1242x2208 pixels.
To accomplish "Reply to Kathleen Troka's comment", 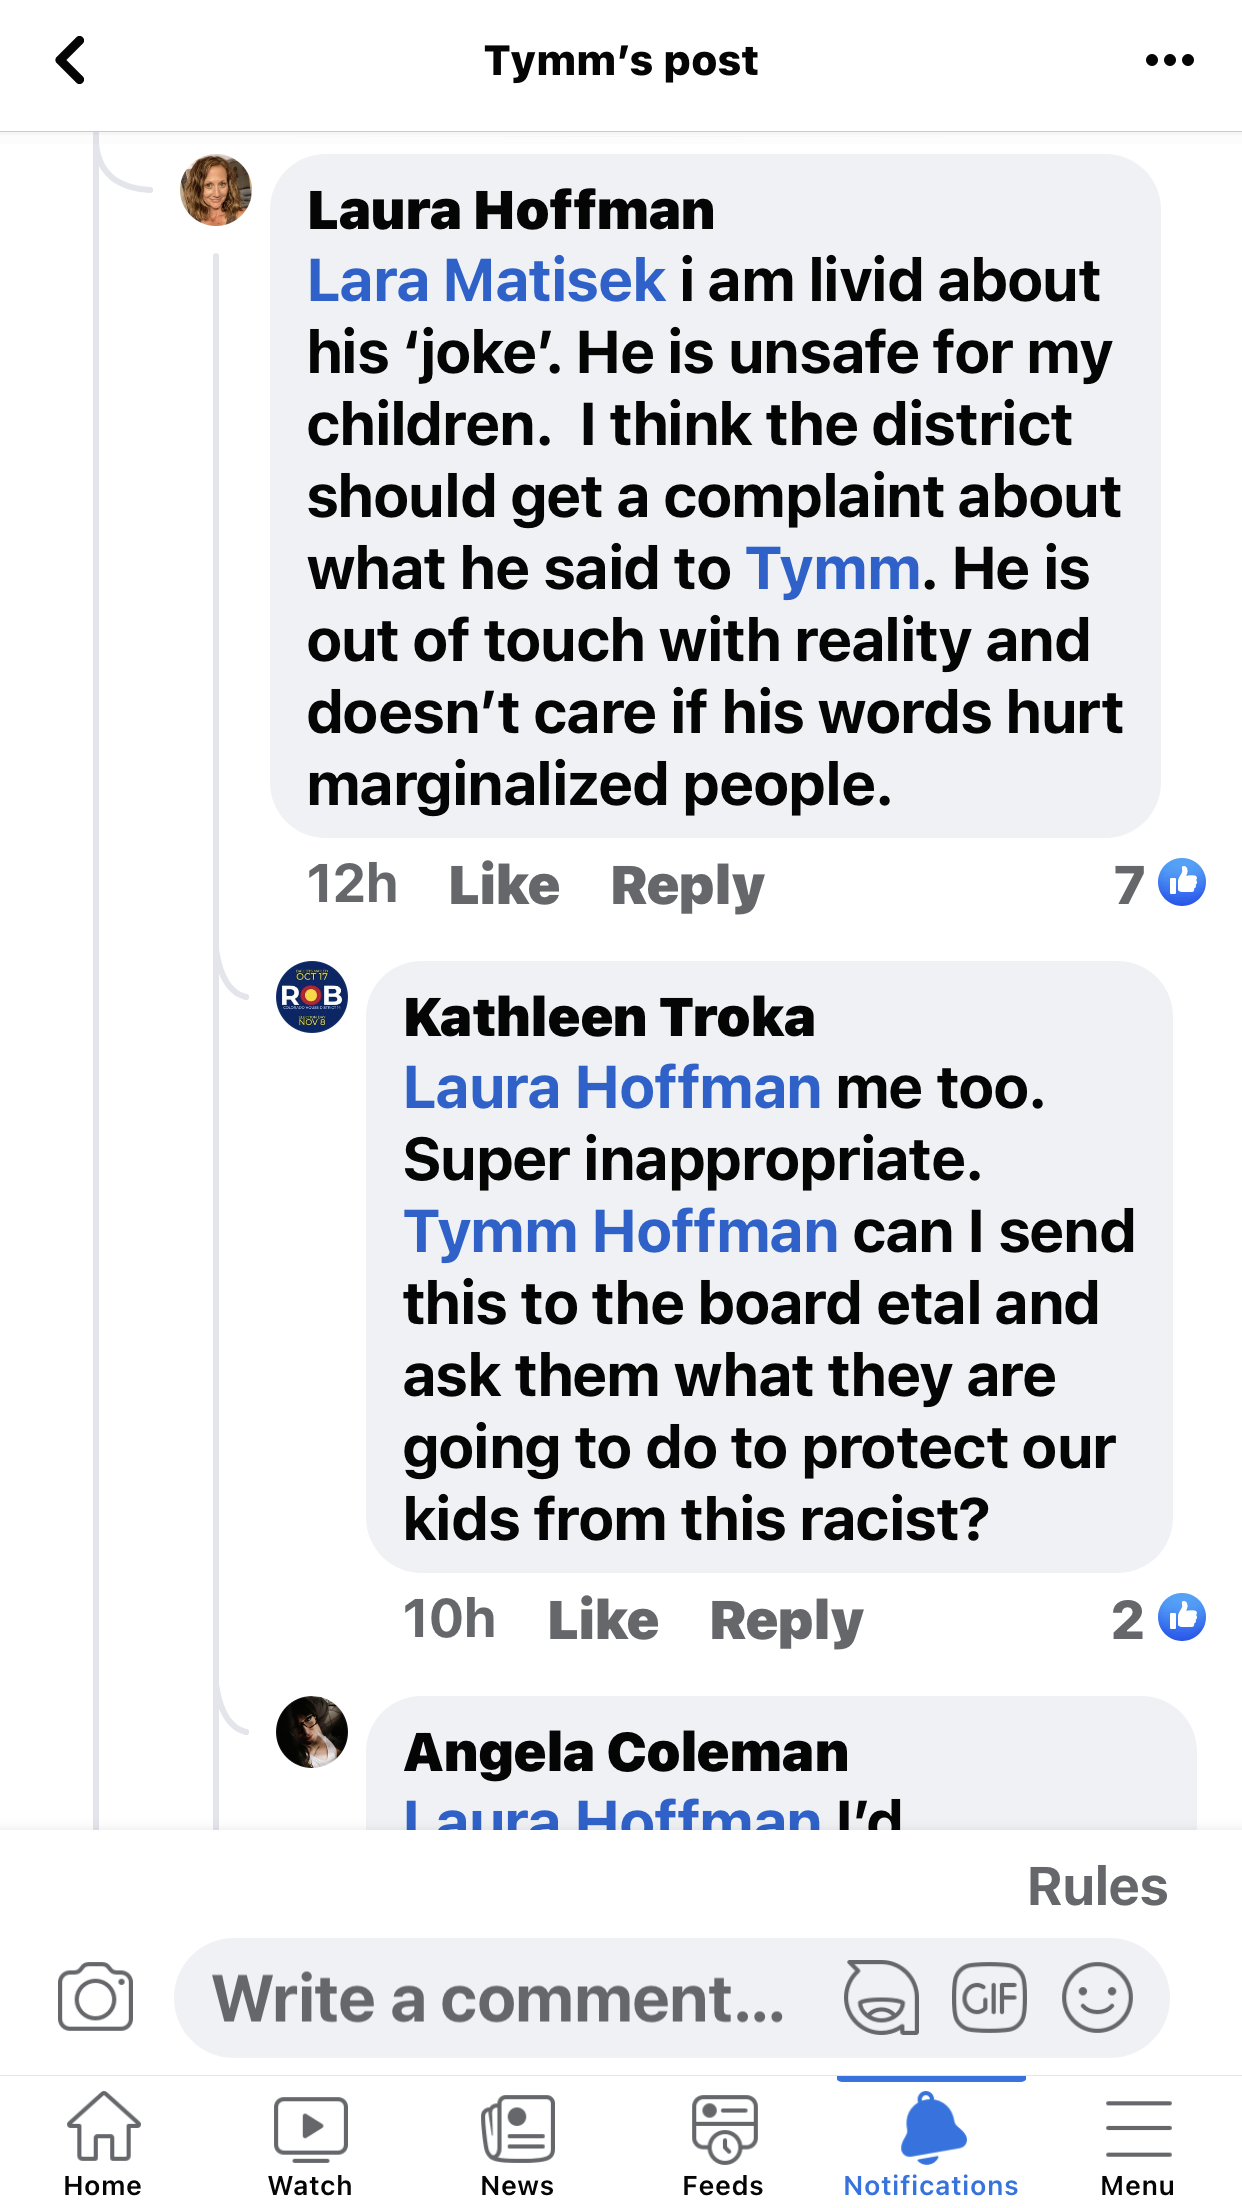I will point(786,1621).
